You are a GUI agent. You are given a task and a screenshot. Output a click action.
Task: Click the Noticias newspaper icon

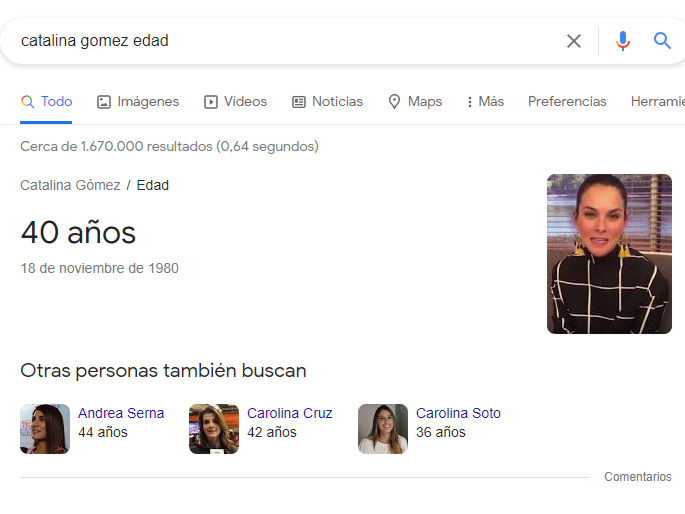299,102
